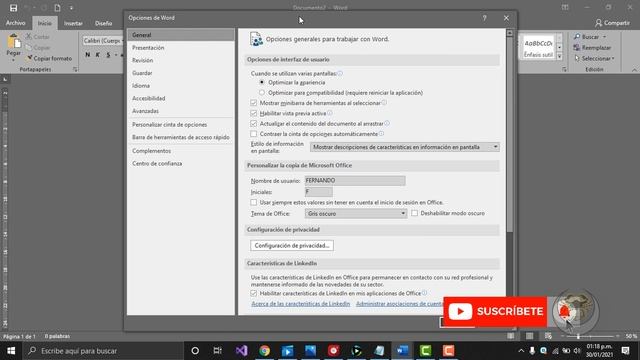This screenshot has width=640, height=360.
Task: Open Estilo de información en pantalla dropdown
Action: coord(404,147)
